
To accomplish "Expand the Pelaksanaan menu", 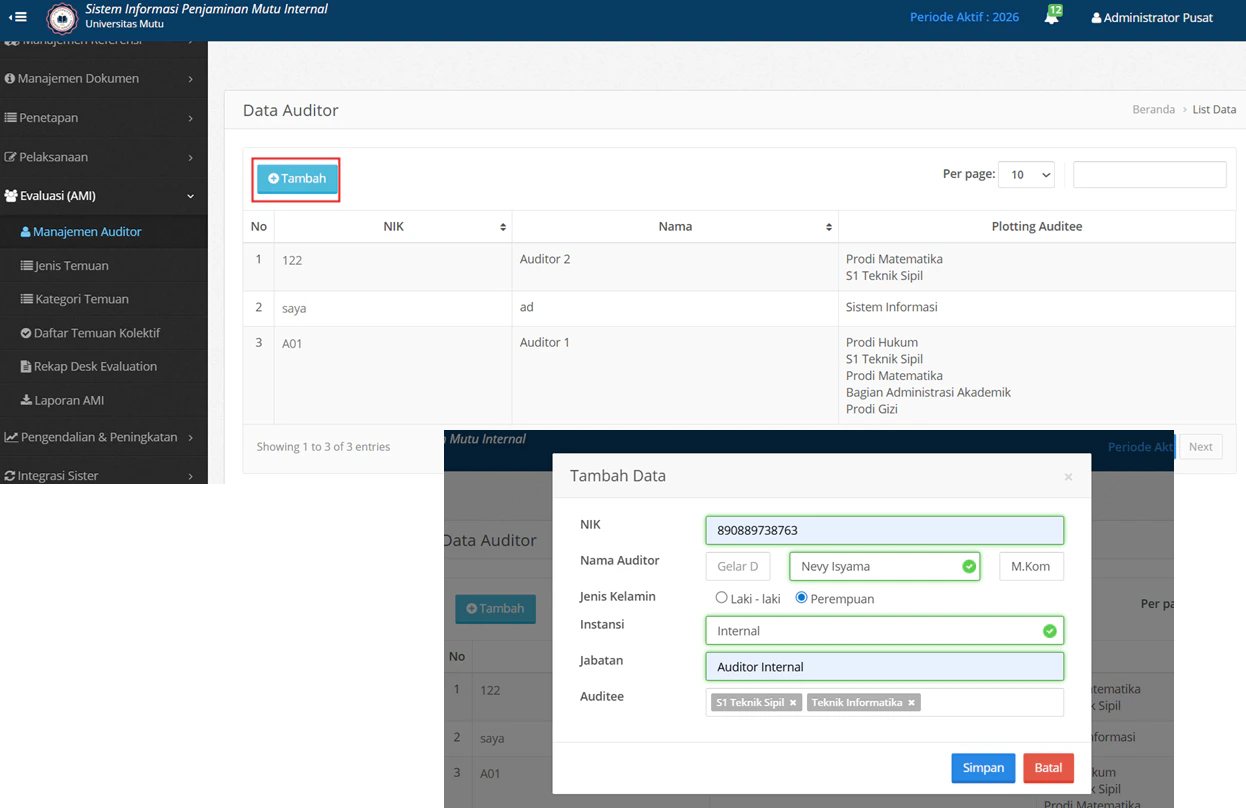I will (103, 157).
